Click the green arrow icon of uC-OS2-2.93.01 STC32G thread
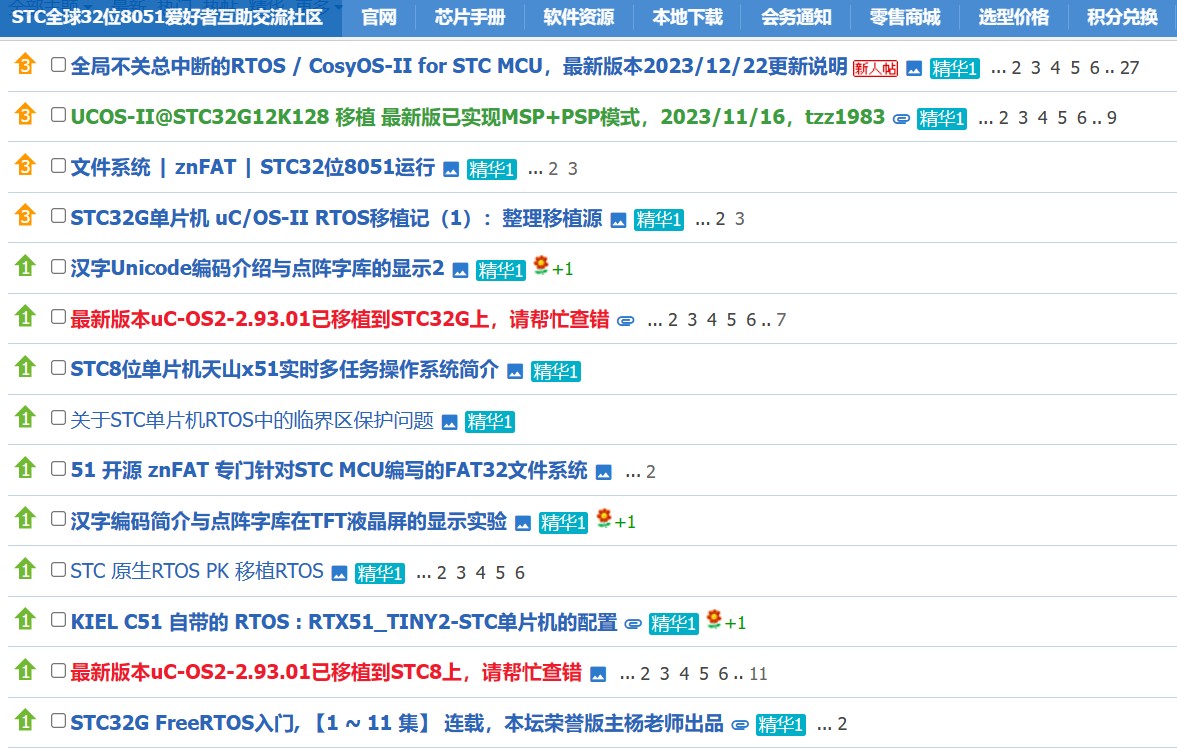The height and width of the screenshot is (748, 1177). pos(26,316)
